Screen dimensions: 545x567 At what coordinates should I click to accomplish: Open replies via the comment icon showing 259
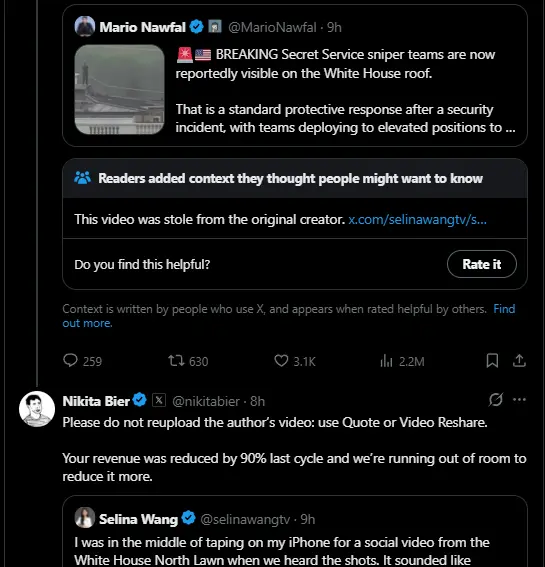pos(70,361)
